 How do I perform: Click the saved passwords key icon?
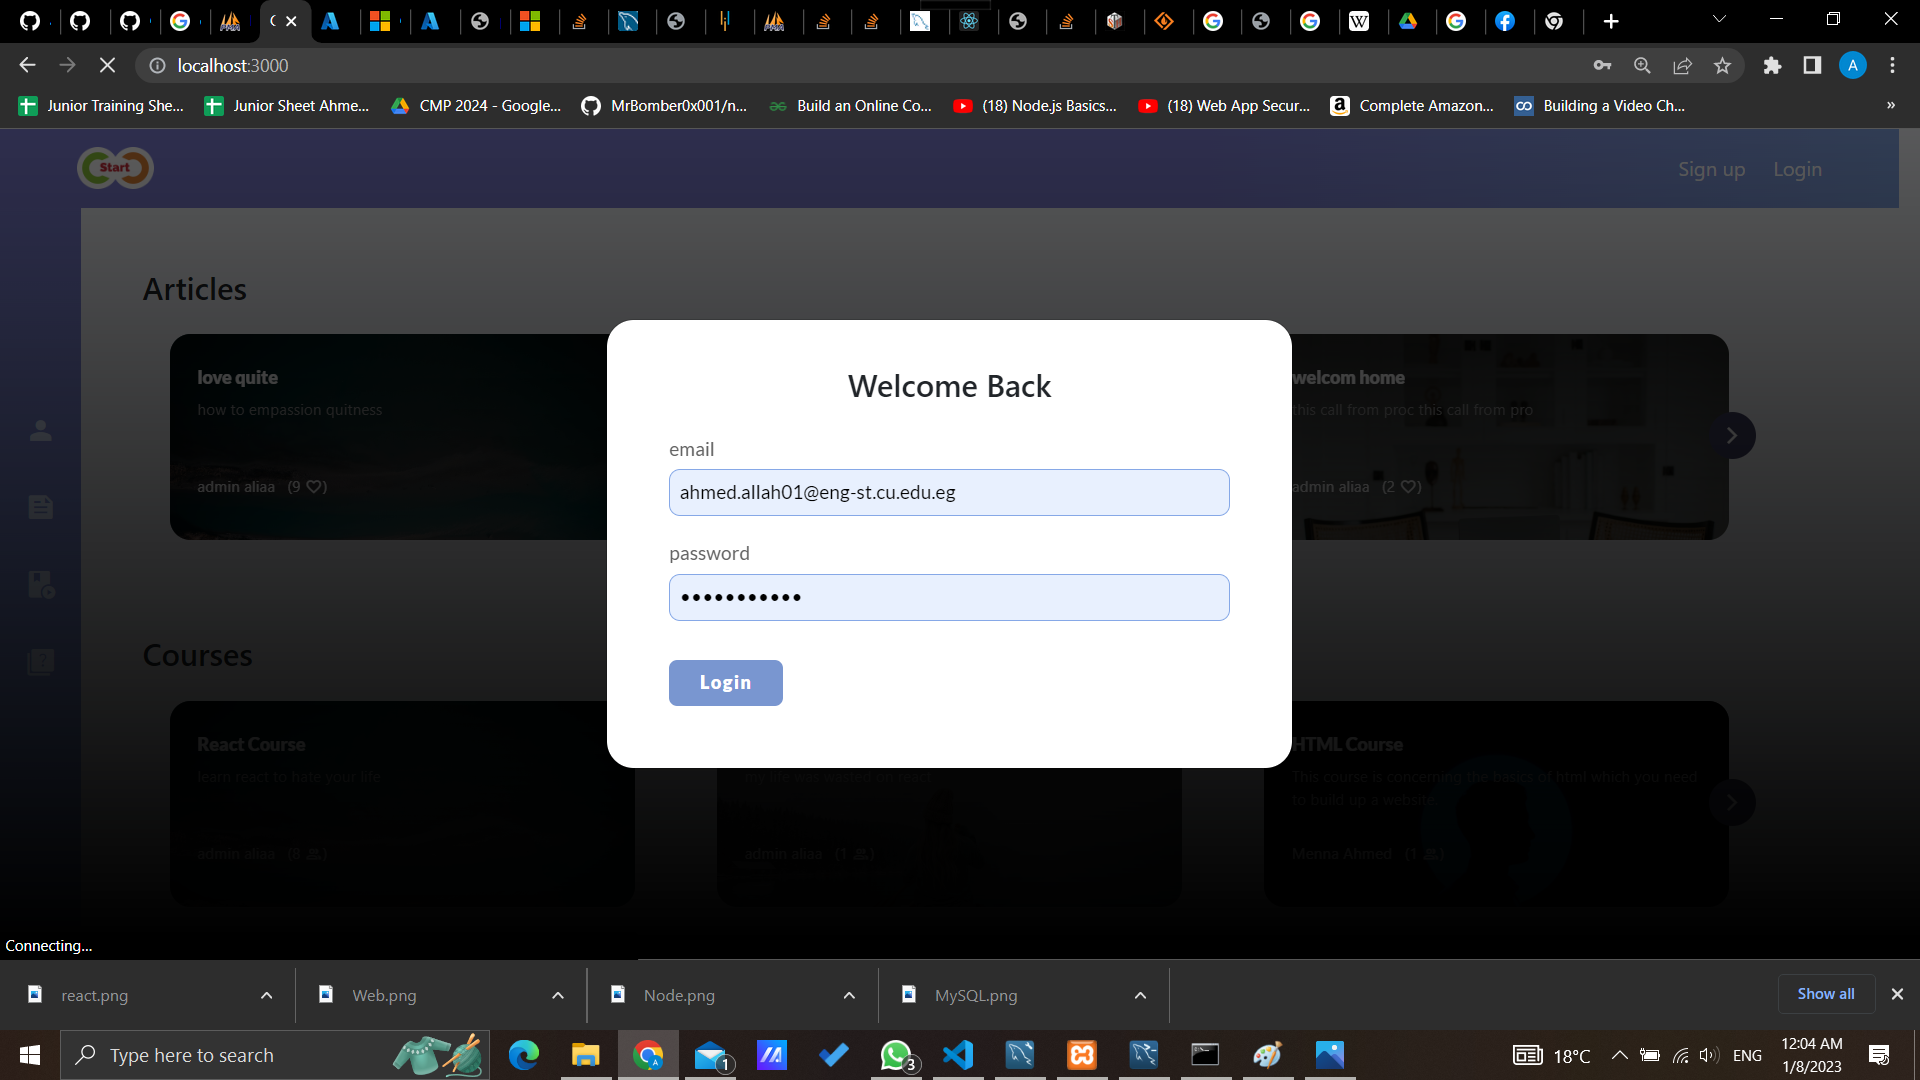click(x=1602, y=65)
